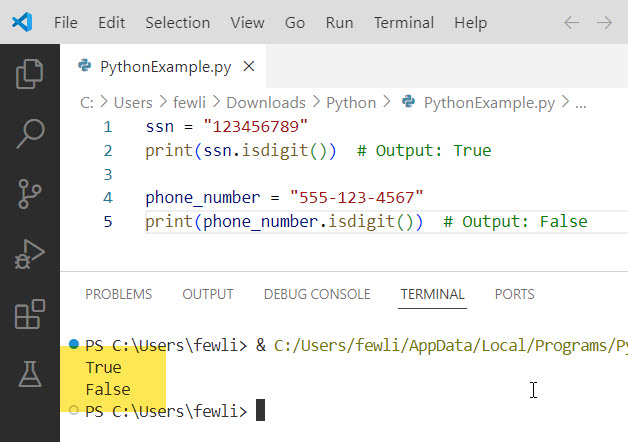Open the Terminal menu
The height and width of the screenshot is (442, 628).
(x=404, y=22)
